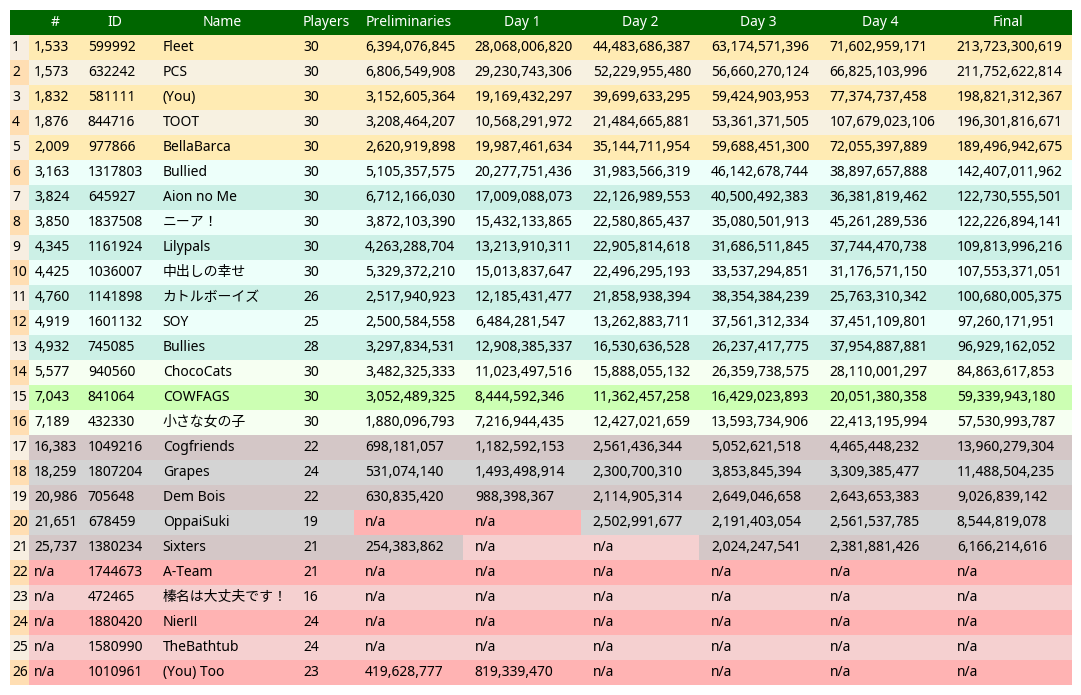Select ID cell 432330
The image size is (1081, 695).
(x=112, y=421)
